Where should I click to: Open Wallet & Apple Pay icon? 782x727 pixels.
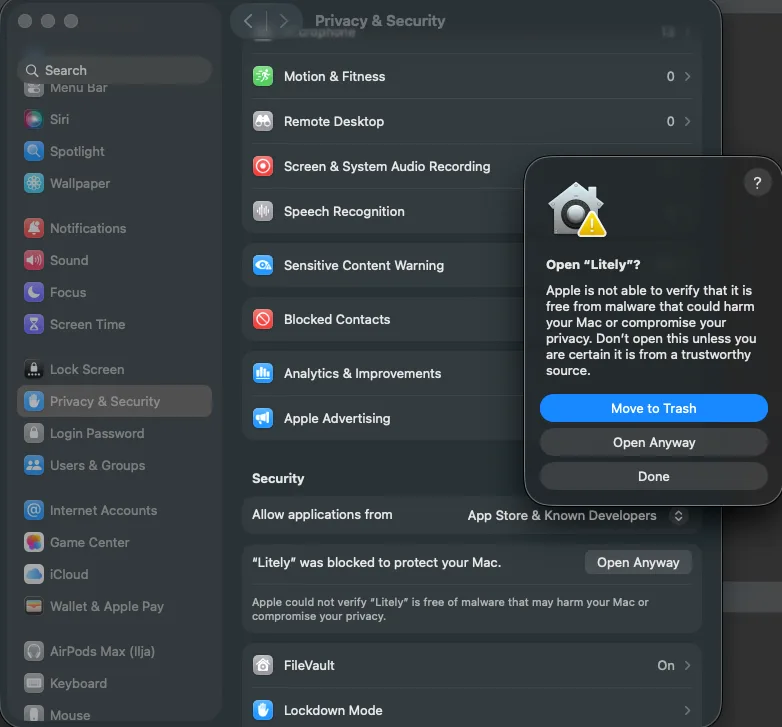33,606
